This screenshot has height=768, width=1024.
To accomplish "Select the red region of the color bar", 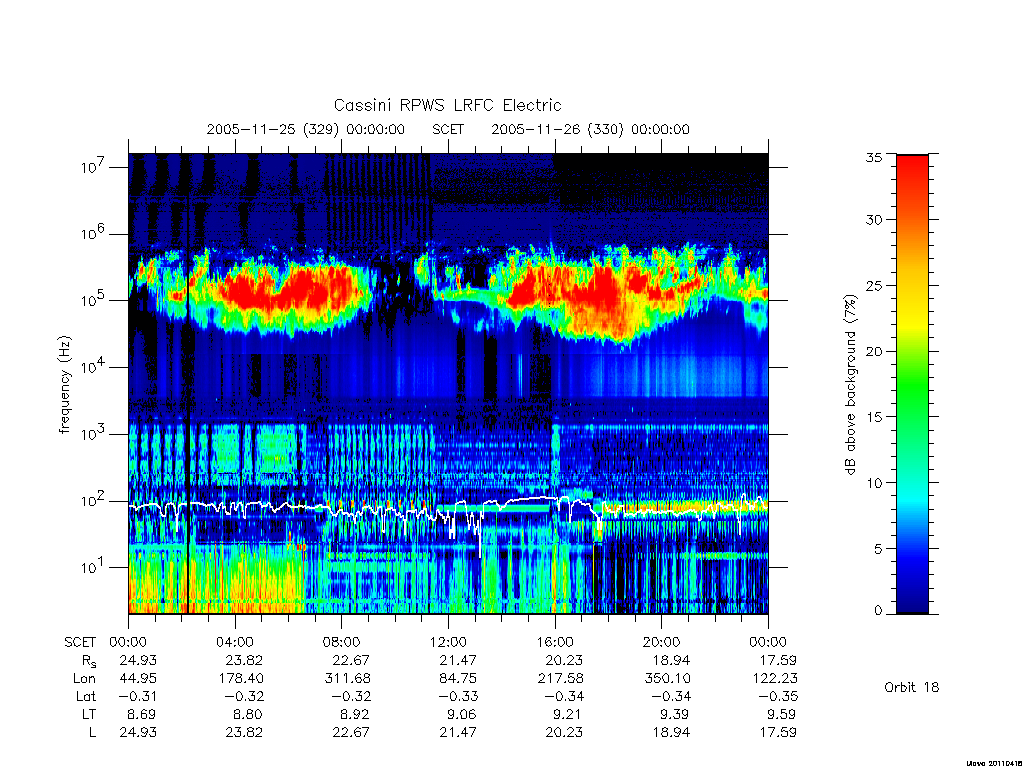I will 912,196.
